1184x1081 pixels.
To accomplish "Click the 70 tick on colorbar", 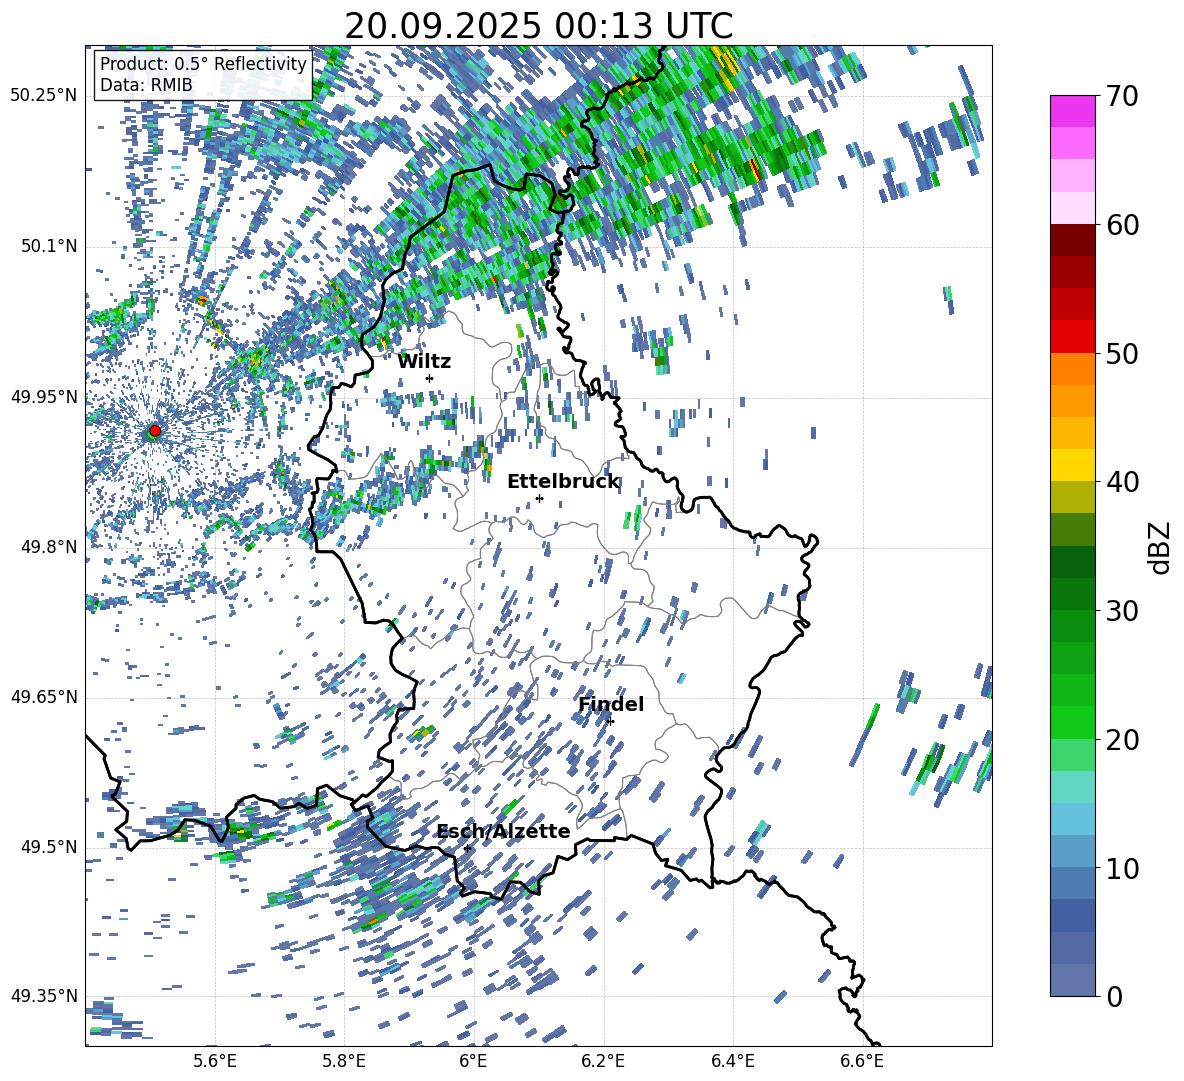I will [x=1121, y=97].
